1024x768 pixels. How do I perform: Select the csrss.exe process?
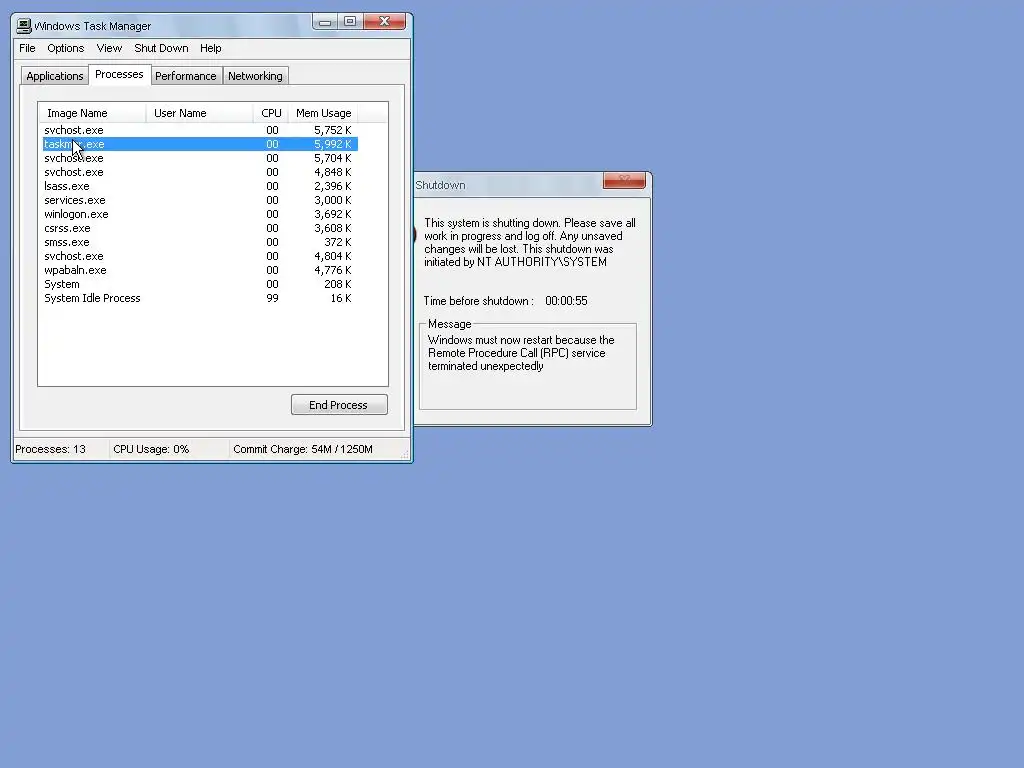(x=200, y=228)
